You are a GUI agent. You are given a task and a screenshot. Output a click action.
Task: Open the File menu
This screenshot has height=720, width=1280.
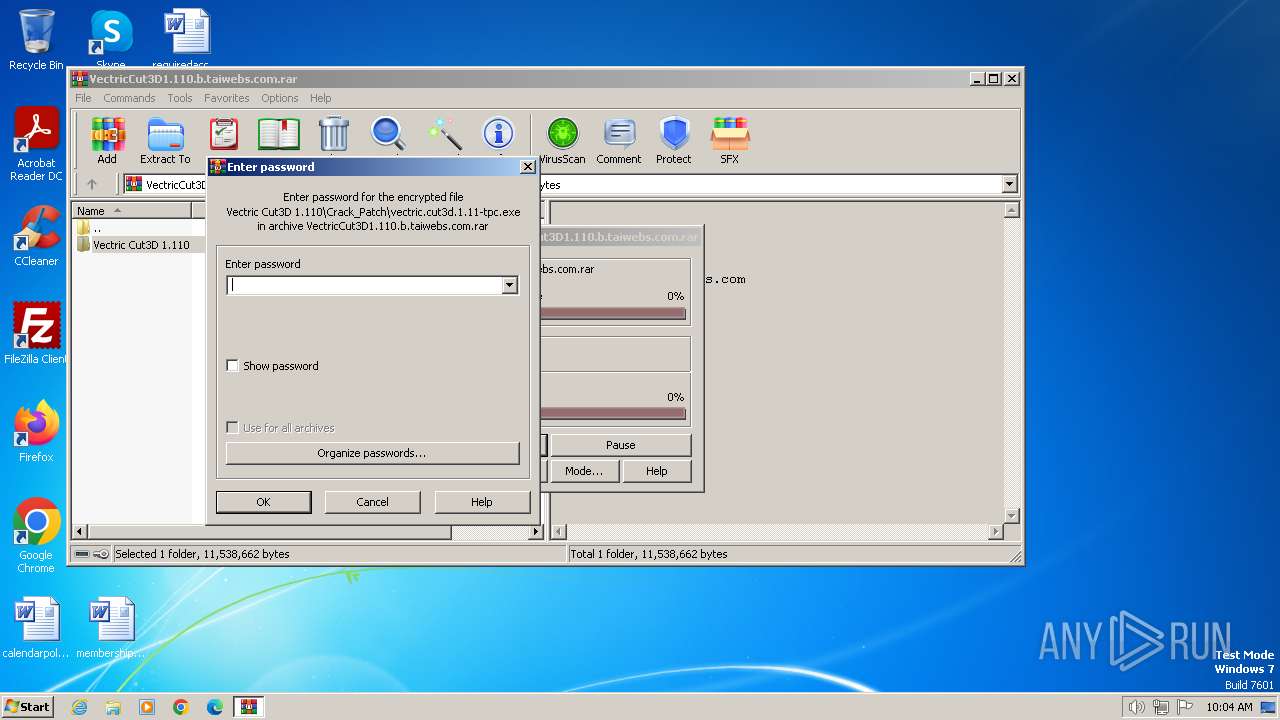(83, 98)
